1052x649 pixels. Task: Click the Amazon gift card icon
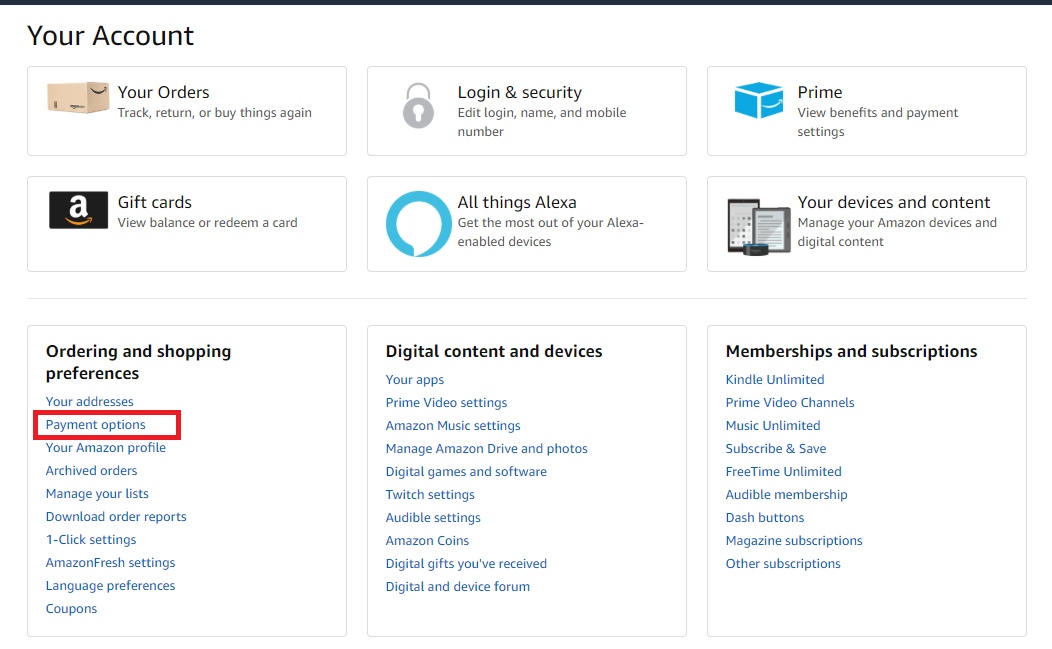[78, 210]
